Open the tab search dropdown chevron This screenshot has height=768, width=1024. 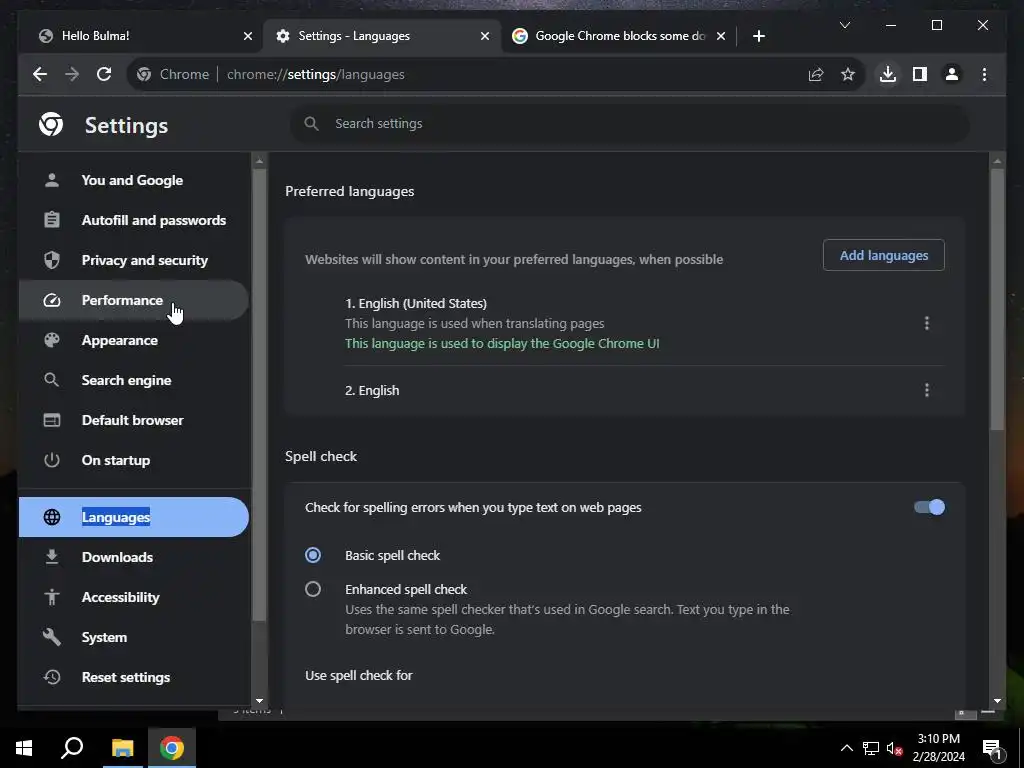pos(844,25)
